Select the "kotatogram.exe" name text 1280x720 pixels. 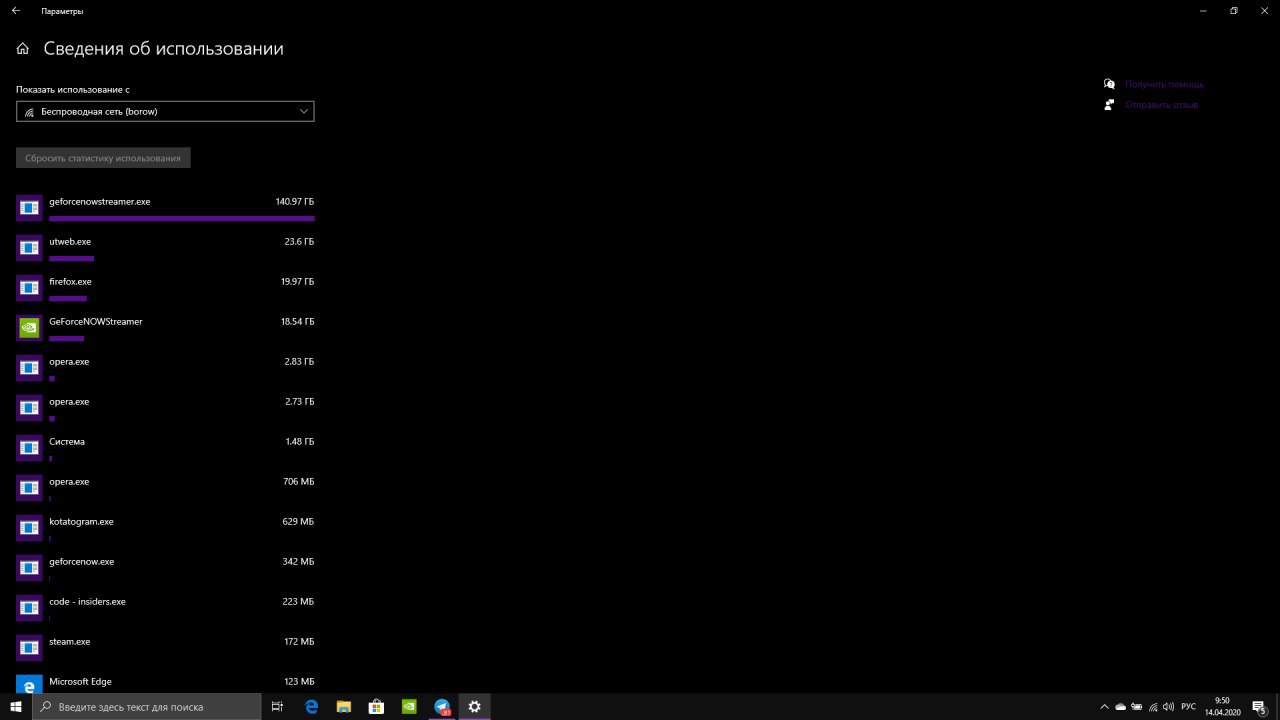pyautogui.click(x=81, y=522)
